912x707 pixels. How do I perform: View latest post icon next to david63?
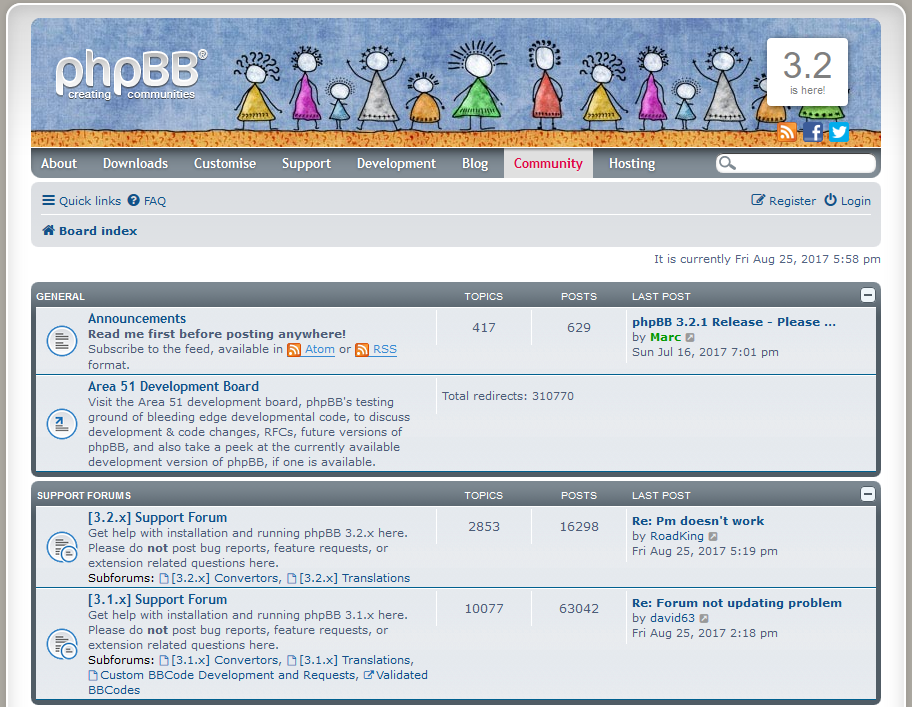[704, 618]
